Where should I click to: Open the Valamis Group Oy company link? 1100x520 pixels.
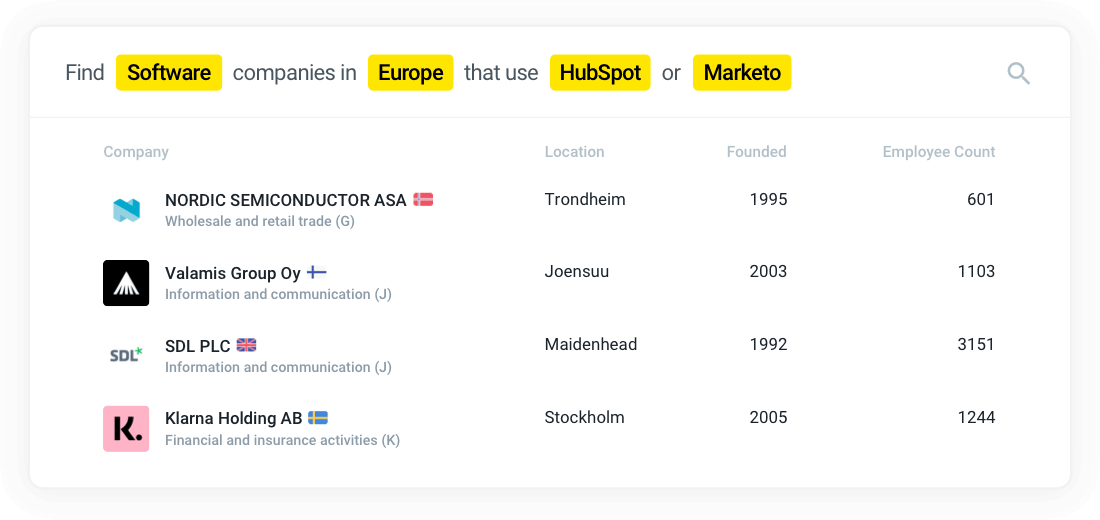click(x=232, y=272)
